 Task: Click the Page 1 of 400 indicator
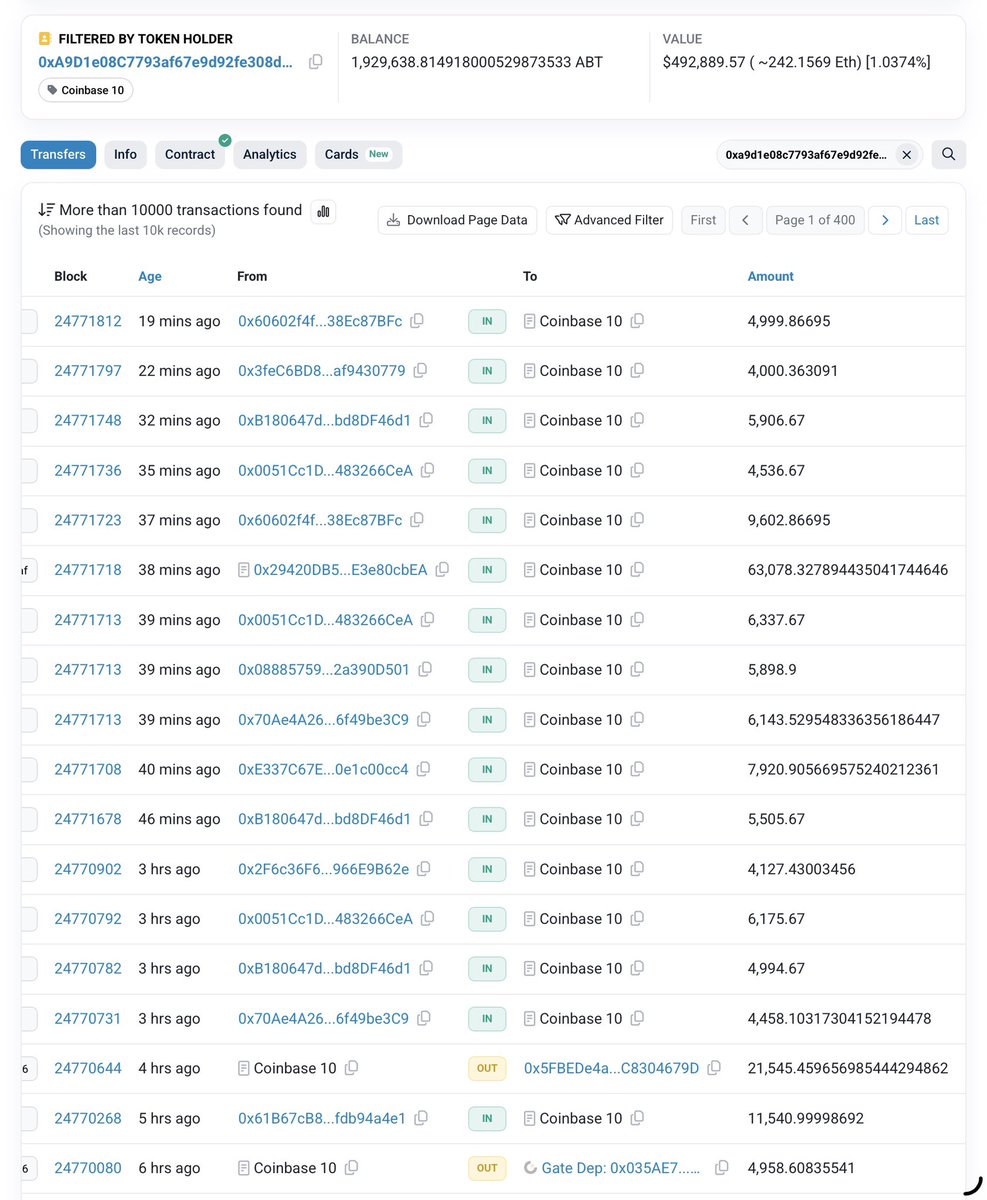tap(815, 220)
